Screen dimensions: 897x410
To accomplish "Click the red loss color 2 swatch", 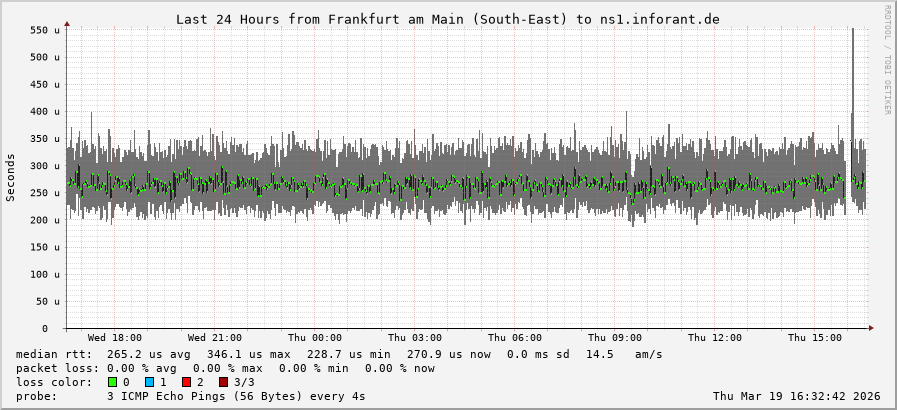I will pos(186,382).
